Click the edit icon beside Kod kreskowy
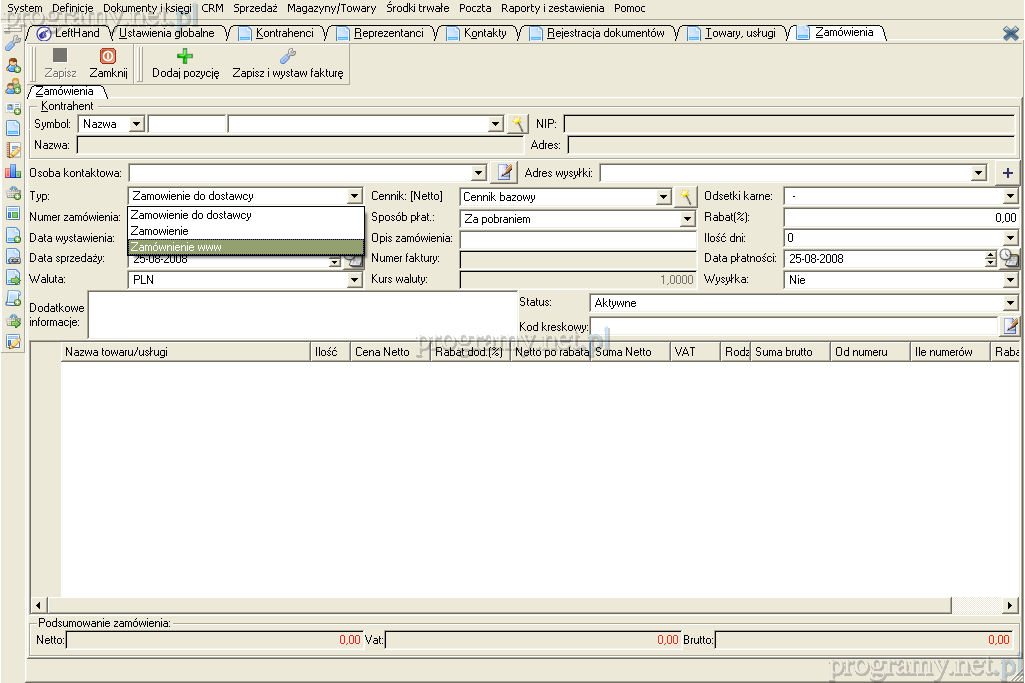This screenshot has width=1025, height=683. coord(1011,325)
